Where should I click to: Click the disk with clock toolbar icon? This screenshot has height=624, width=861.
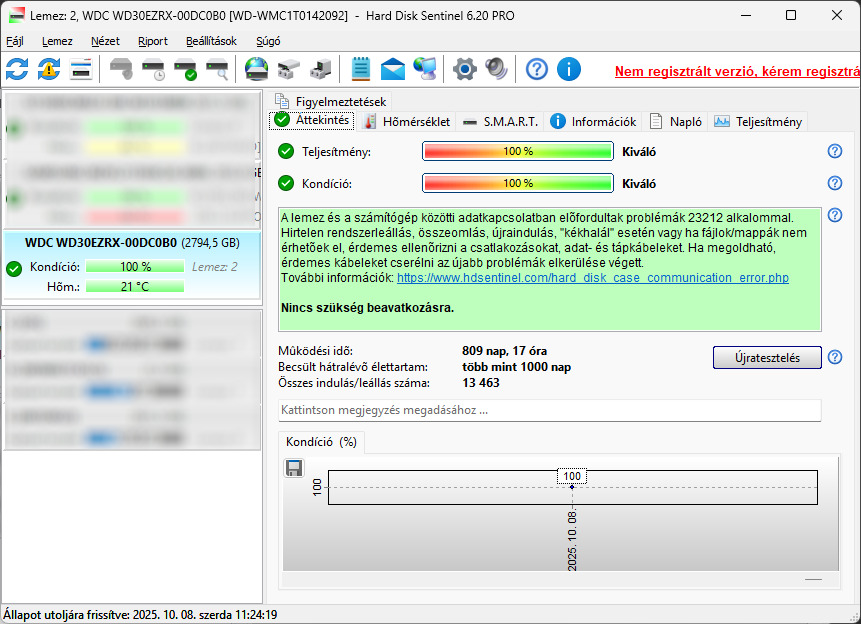pos(154,70)
